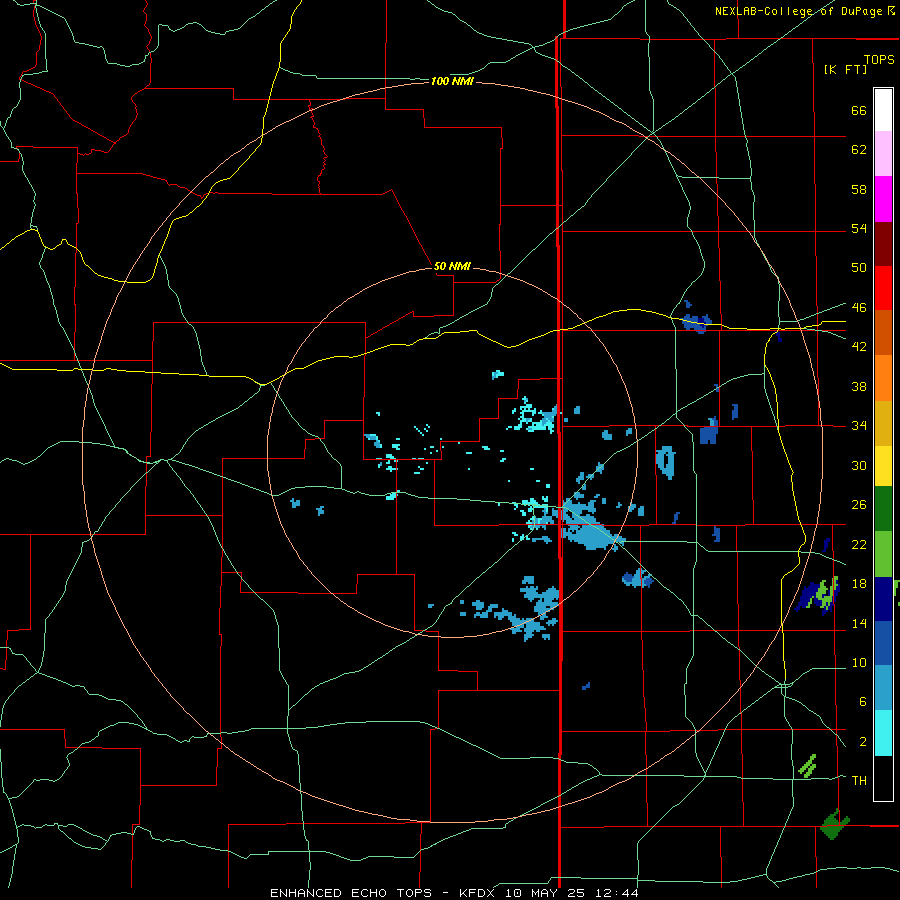This screenshot has height=900, width=900.
Task: Click the legend value 26
Action: [x=859, y=505]
